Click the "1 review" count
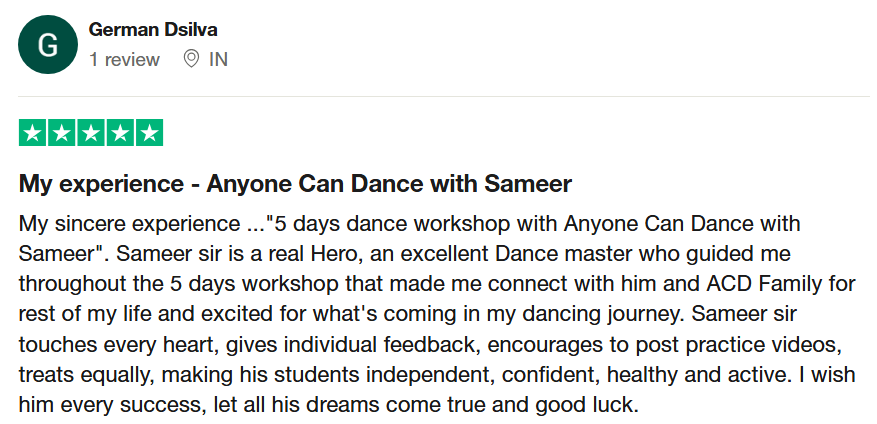Image resolution: width=877 pixels, height=424 pixels. [x=124, y=59]
